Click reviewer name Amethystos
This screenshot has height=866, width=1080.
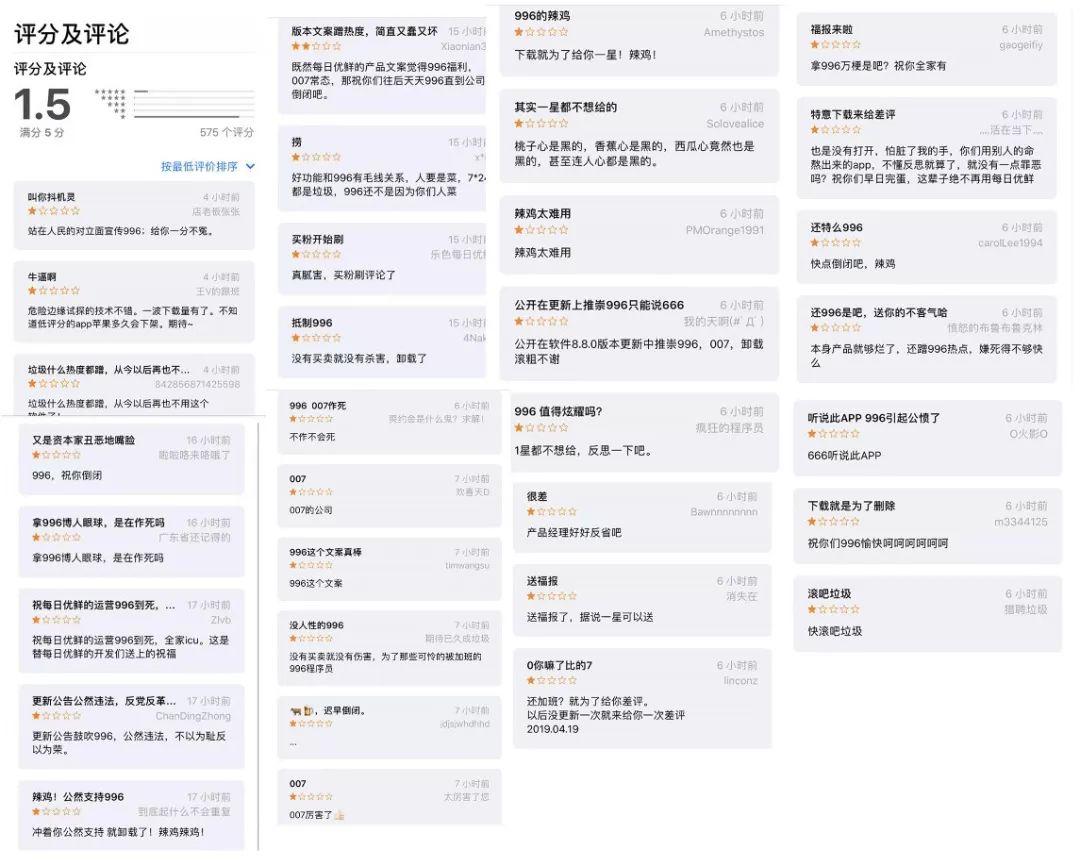point(734,32)
